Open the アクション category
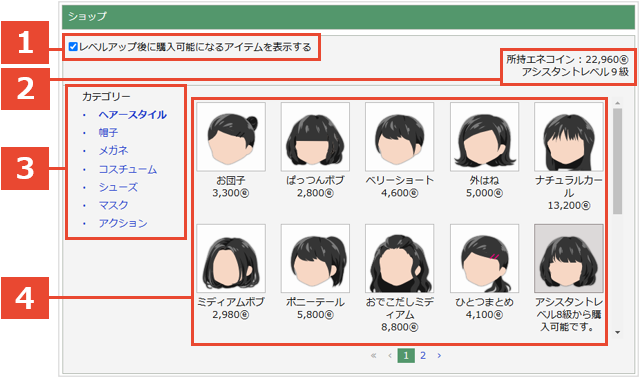The height and width of the screenshot is (380, 640). pyautogui.click(x=123, y=223)
